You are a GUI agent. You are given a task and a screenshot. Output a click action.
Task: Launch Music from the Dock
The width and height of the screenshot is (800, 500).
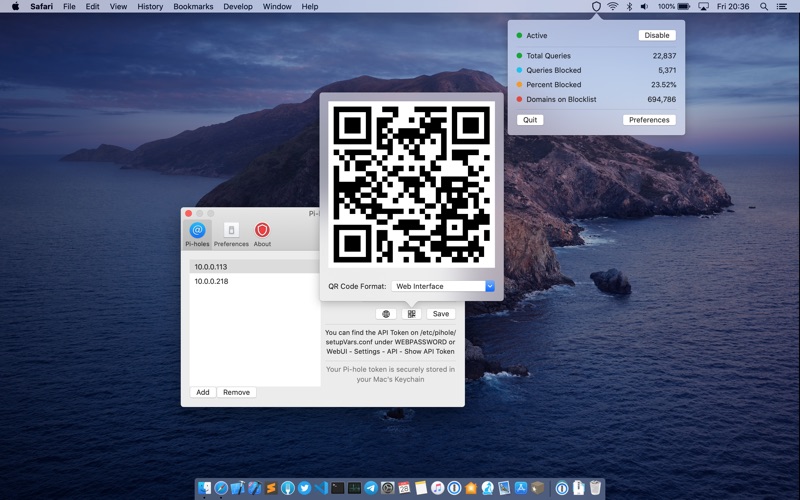coord(437,488)
